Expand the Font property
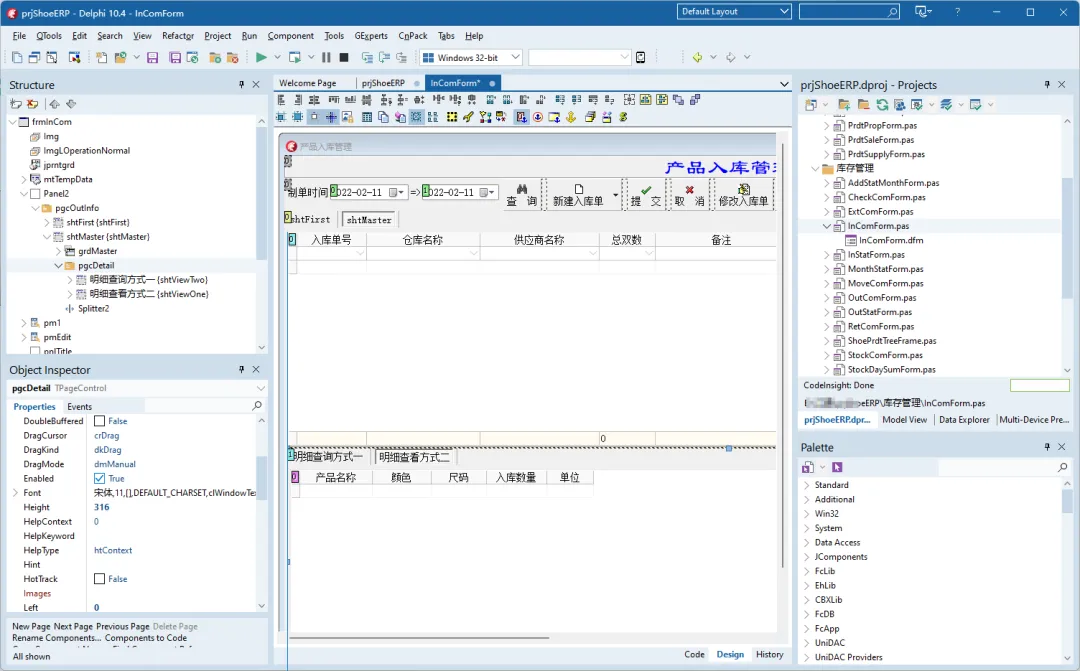Viewport: 1080px width, 671px height. [15, 493]
